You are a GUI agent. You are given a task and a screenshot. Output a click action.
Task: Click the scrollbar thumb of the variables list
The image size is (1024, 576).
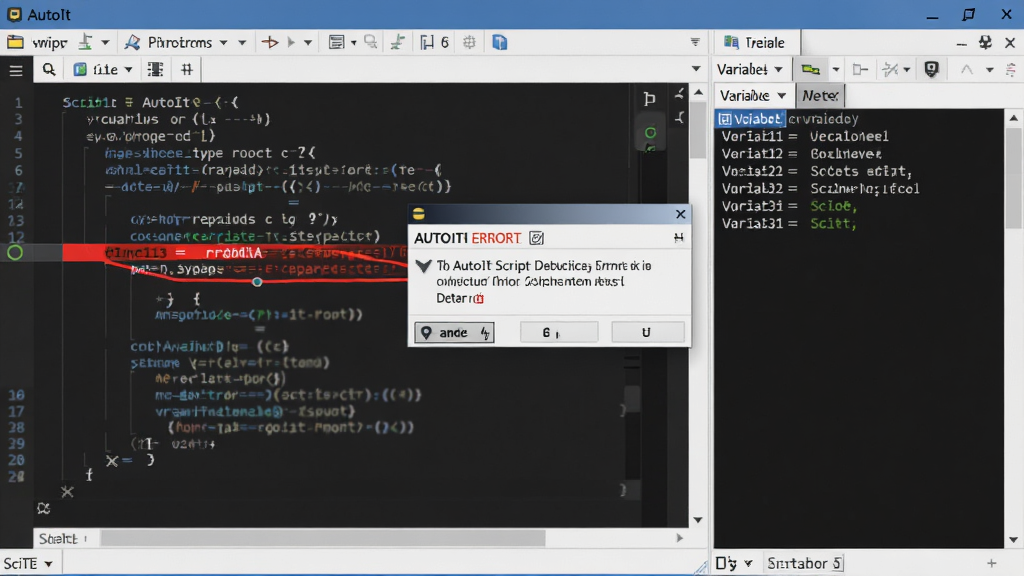(1013, 178)
